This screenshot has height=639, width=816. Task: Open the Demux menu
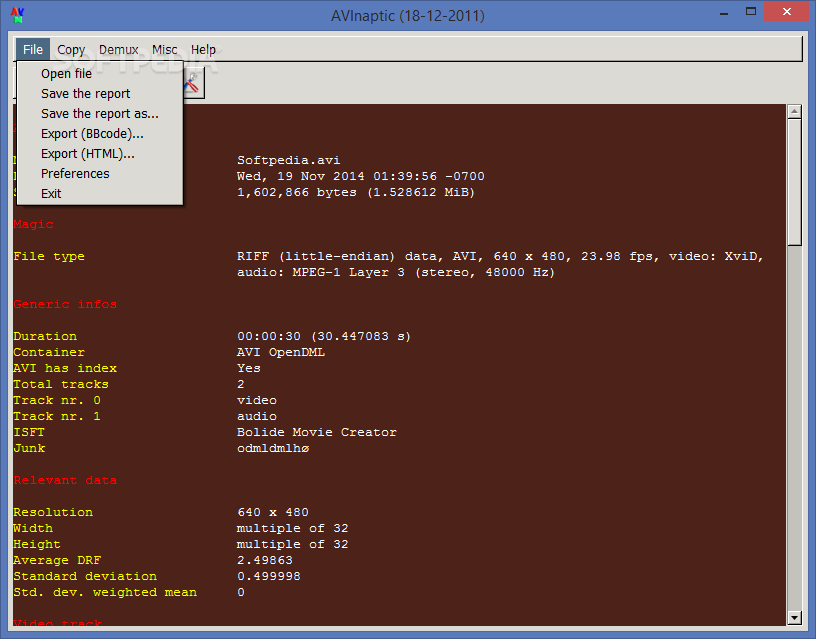coord(119,50)
